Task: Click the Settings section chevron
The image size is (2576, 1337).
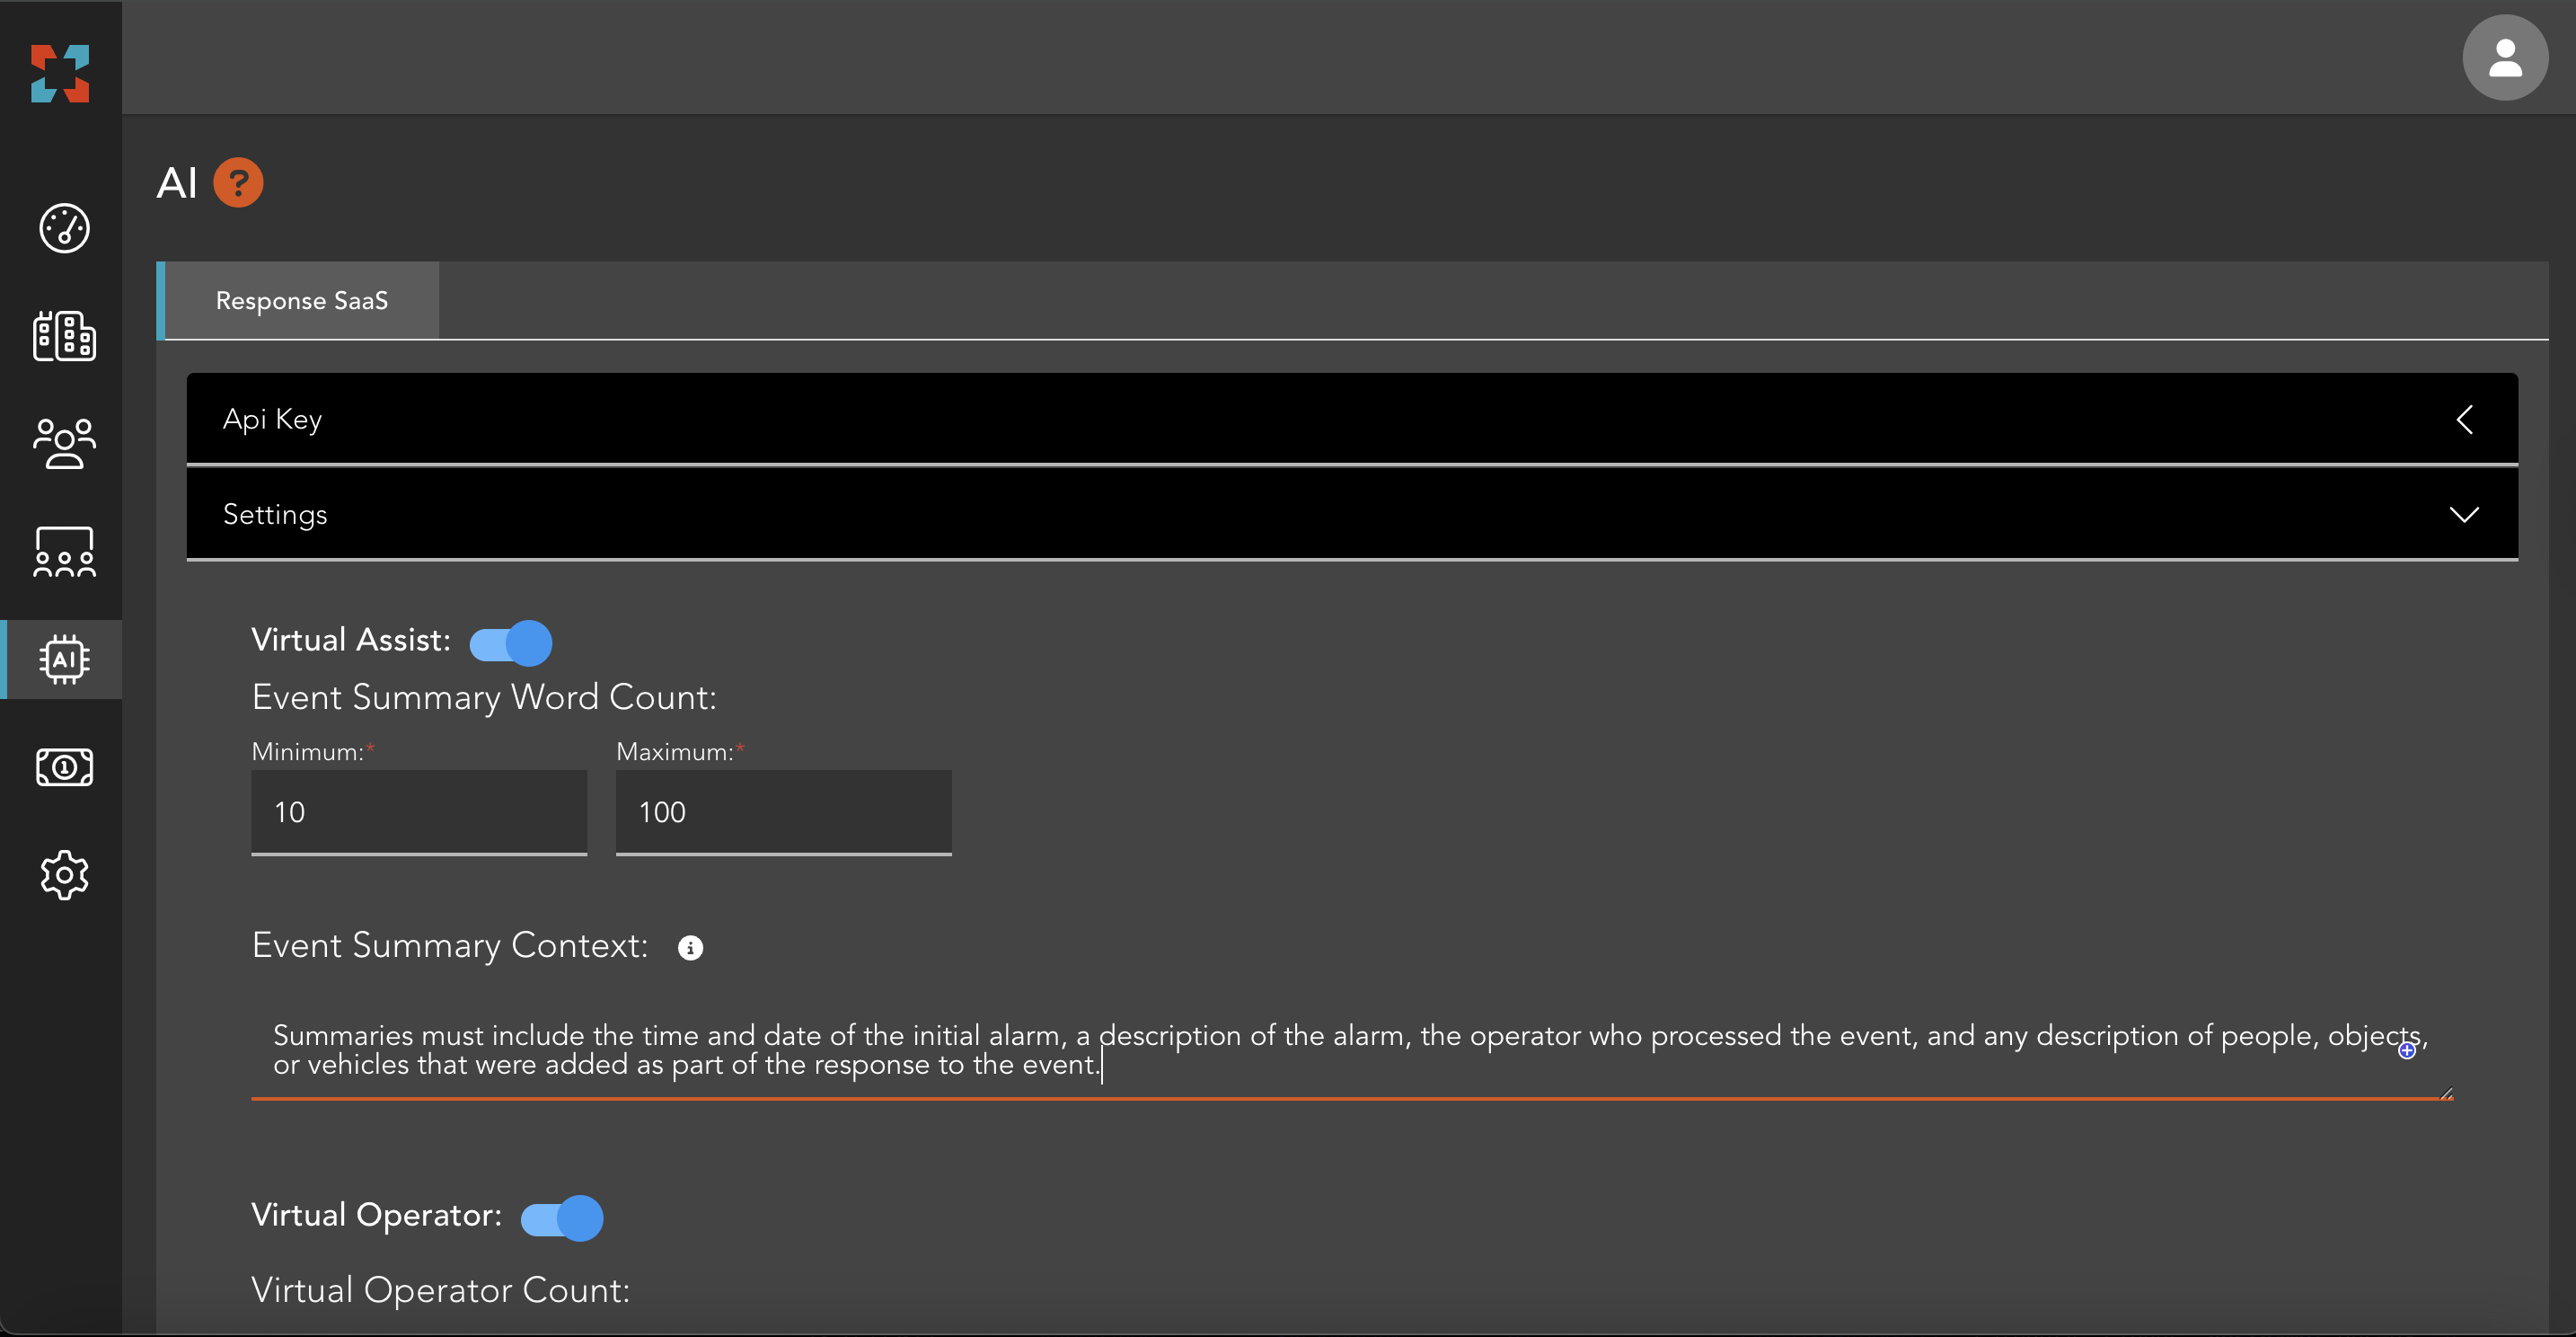Action: [2464, 514]
